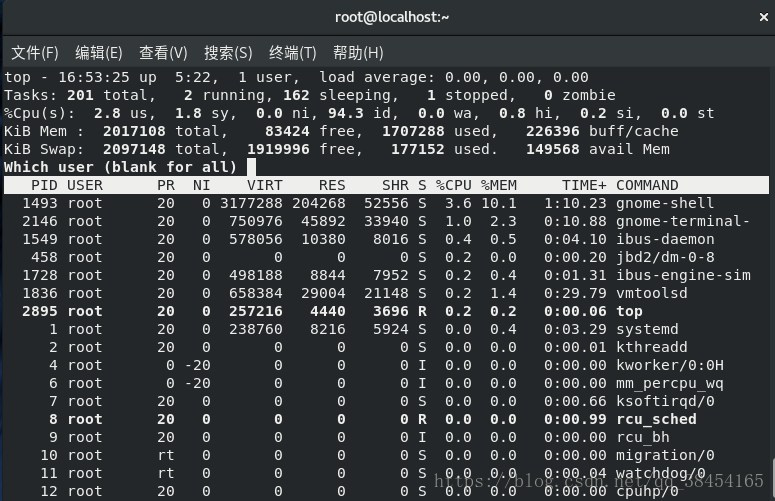Click the root@localhost:~ window title
Screen dimensions: 775x501
click(x=392, y=17)
